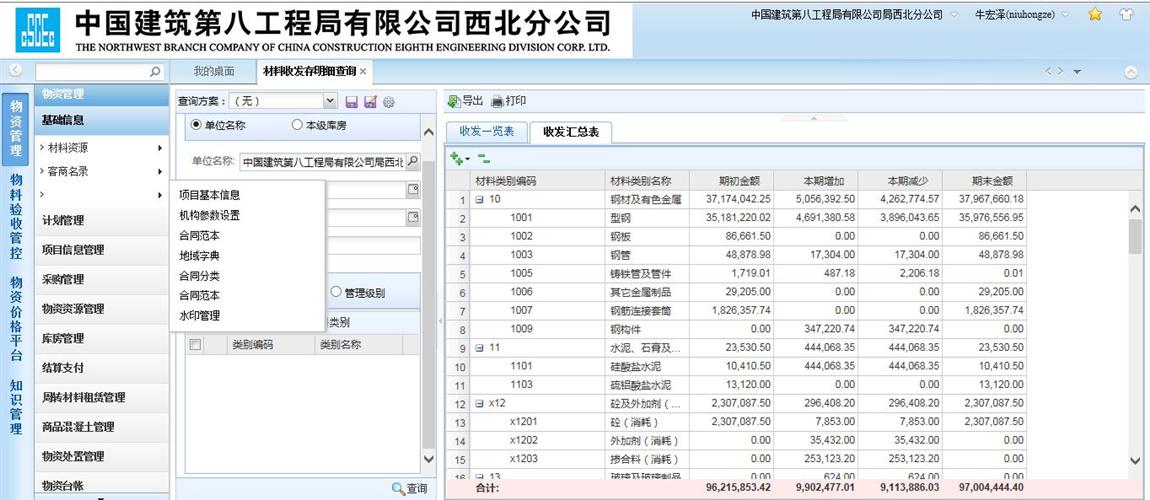Click the 型钢 cell in row 1001

click(648, 218)
